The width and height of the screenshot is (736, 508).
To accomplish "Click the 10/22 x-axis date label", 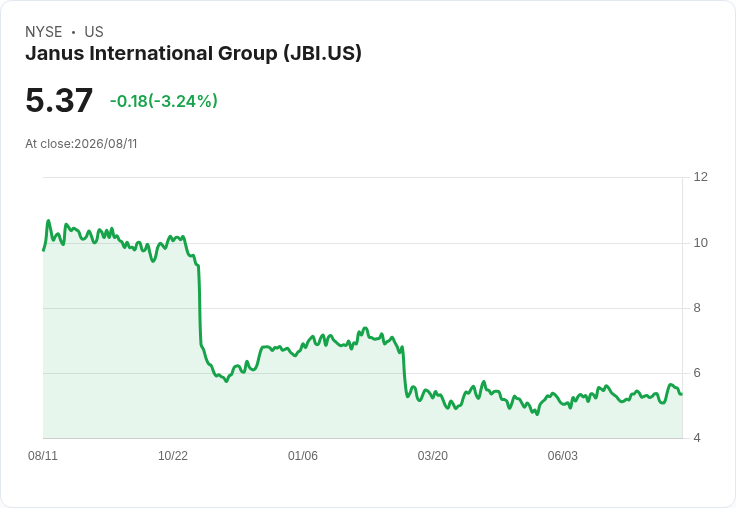I will (x=173, y=456).
